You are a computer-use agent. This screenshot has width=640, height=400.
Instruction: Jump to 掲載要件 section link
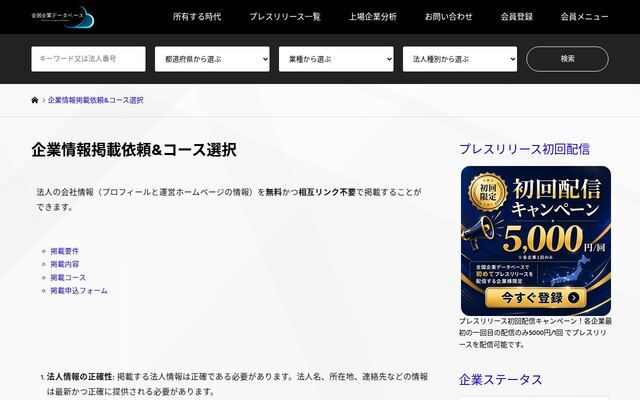[x=64, y=251]
